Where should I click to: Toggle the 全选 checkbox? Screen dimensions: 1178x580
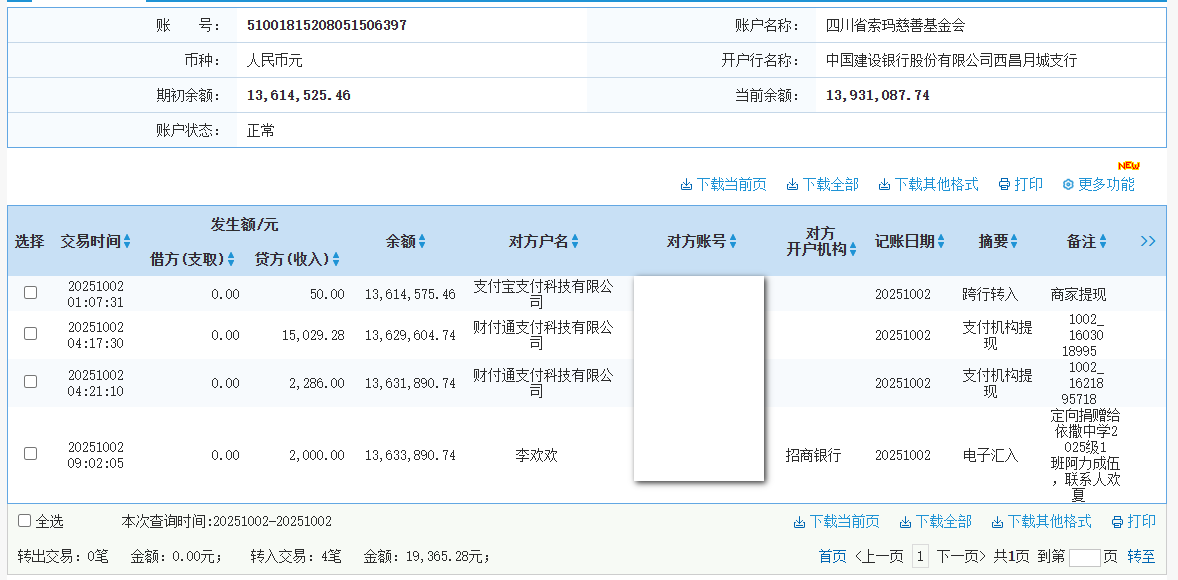tap(25, 521)
